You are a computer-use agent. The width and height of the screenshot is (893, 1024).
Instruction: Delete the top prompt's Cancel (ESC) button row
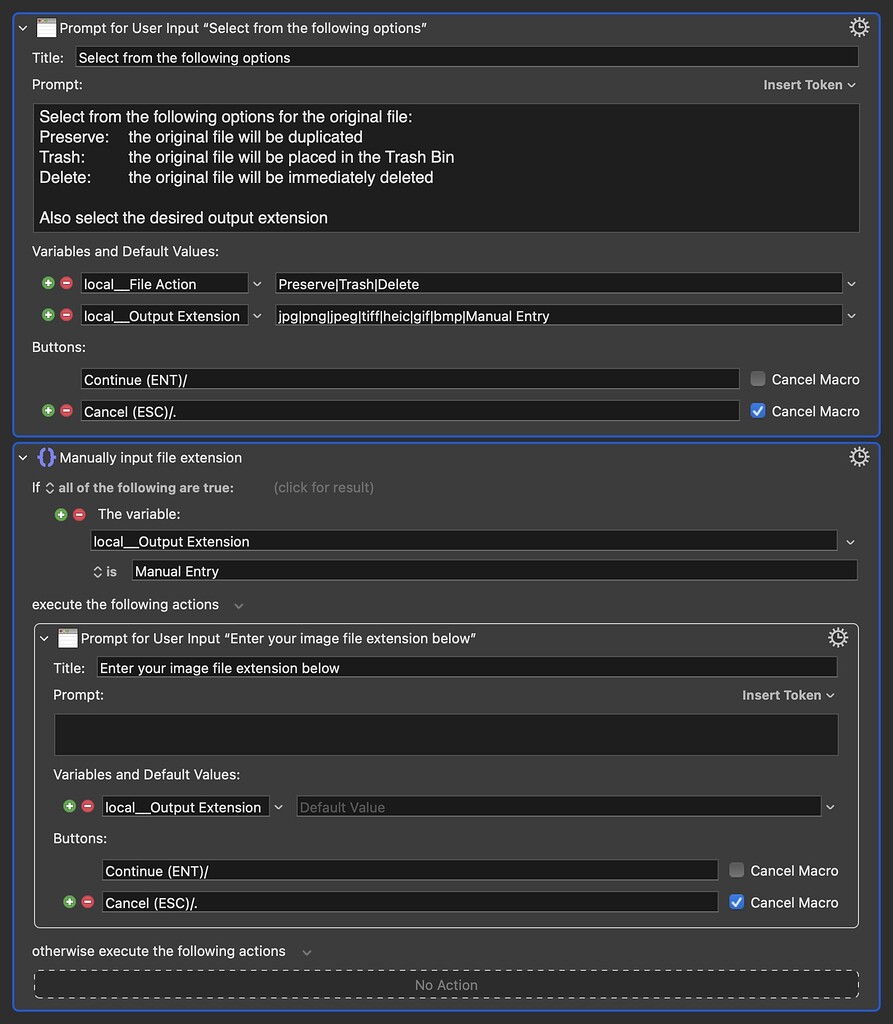click(66, 411)
